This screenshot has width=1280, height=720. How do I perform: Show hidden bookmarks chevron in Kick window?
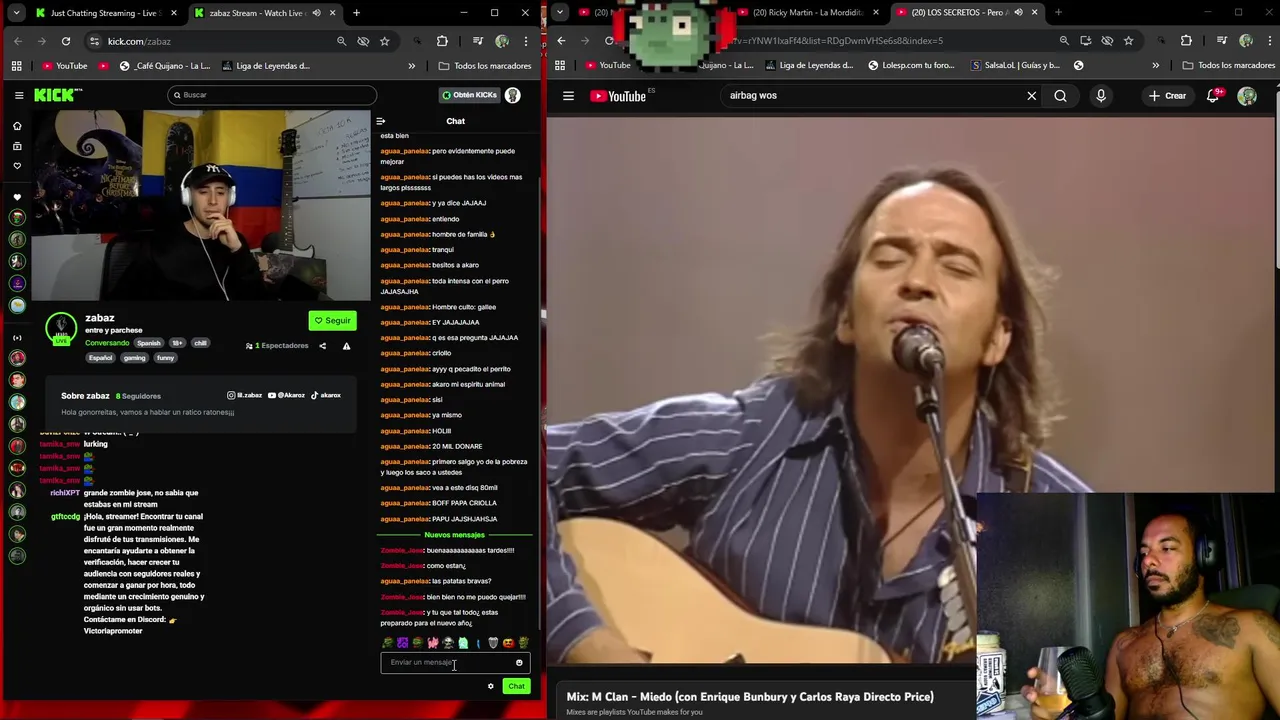point(411,66)
